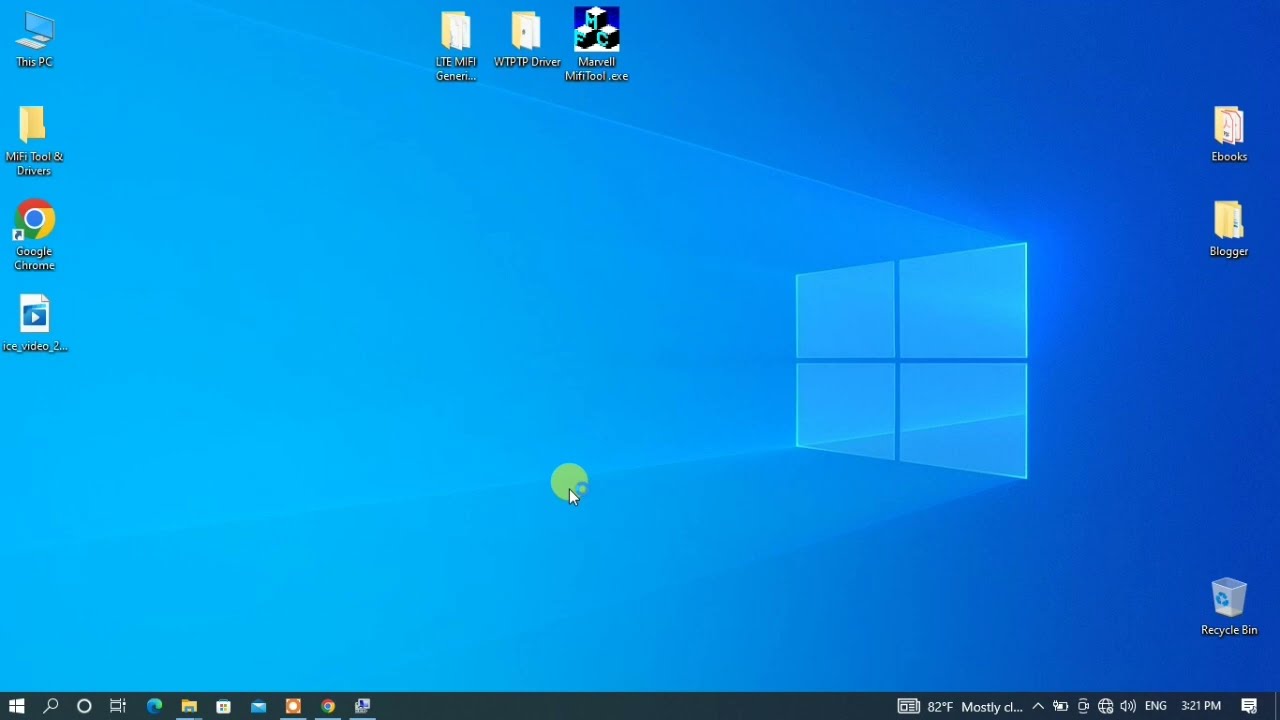
Task: Open the computer-monitor app on the taskbar
Action: point(363,706)
